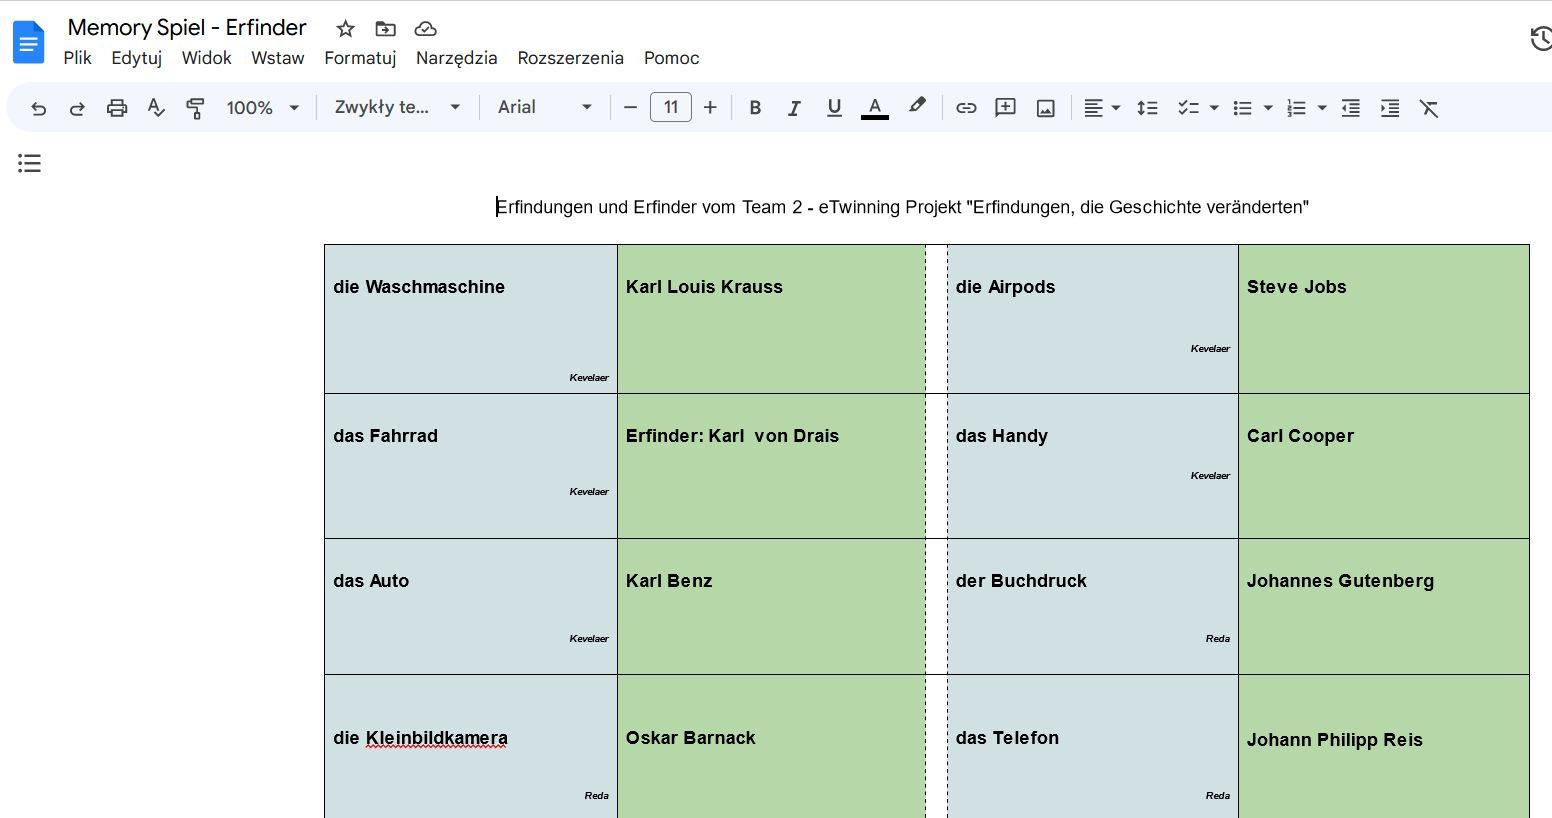Expand the numbered list options arrow
This screenshot has height=818, width=1552.
coord(1322,108)
